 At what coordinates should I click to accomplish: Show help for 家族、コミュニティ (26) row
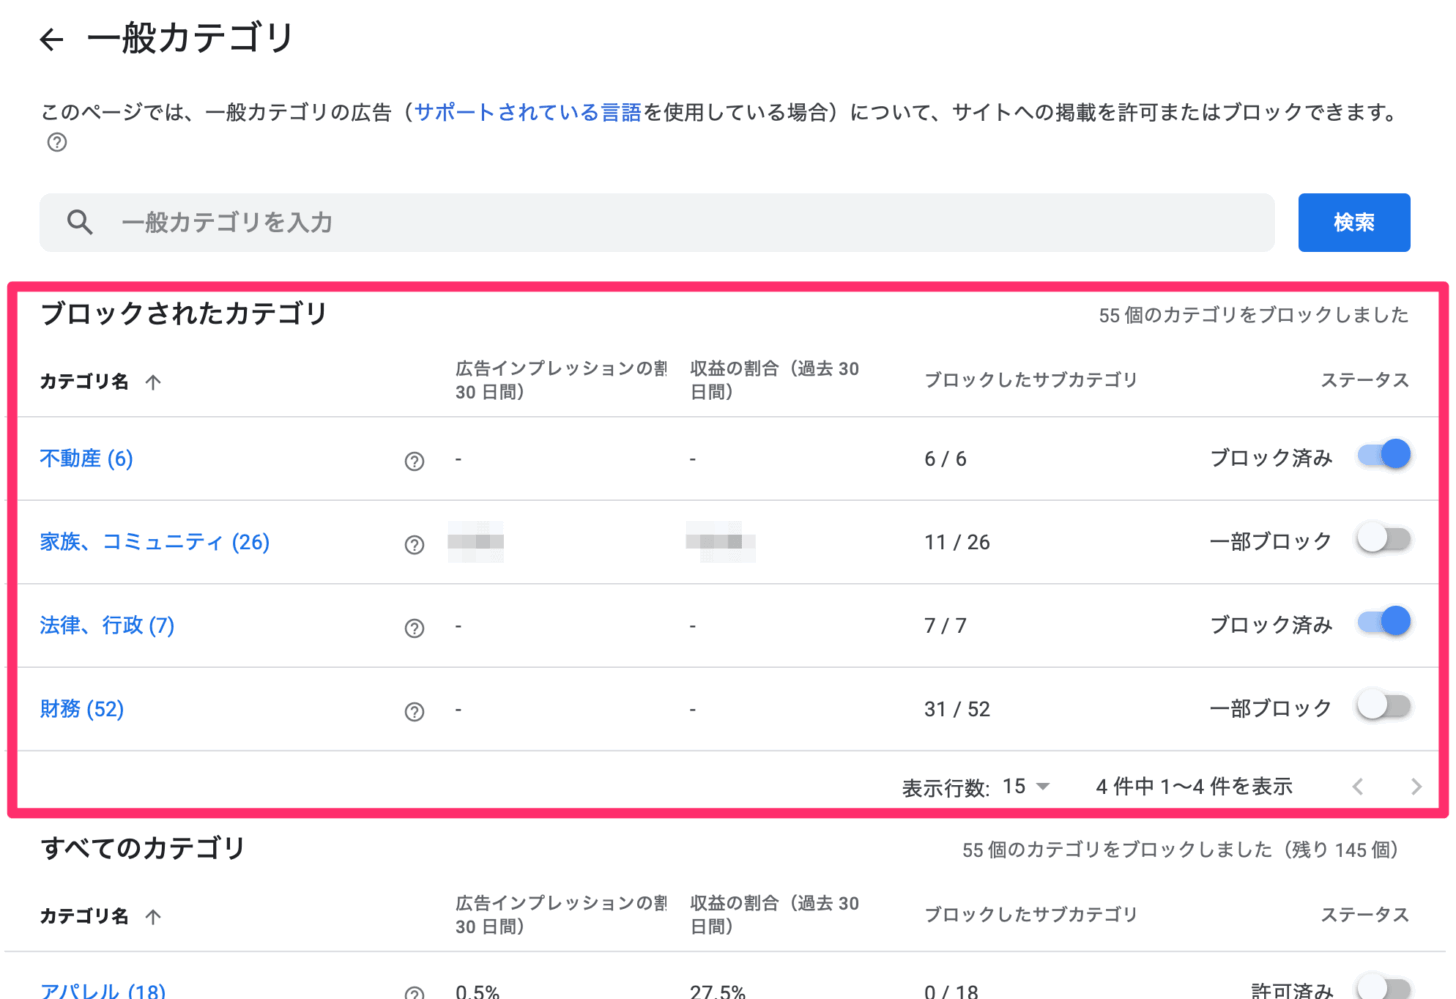pos(414,545)
